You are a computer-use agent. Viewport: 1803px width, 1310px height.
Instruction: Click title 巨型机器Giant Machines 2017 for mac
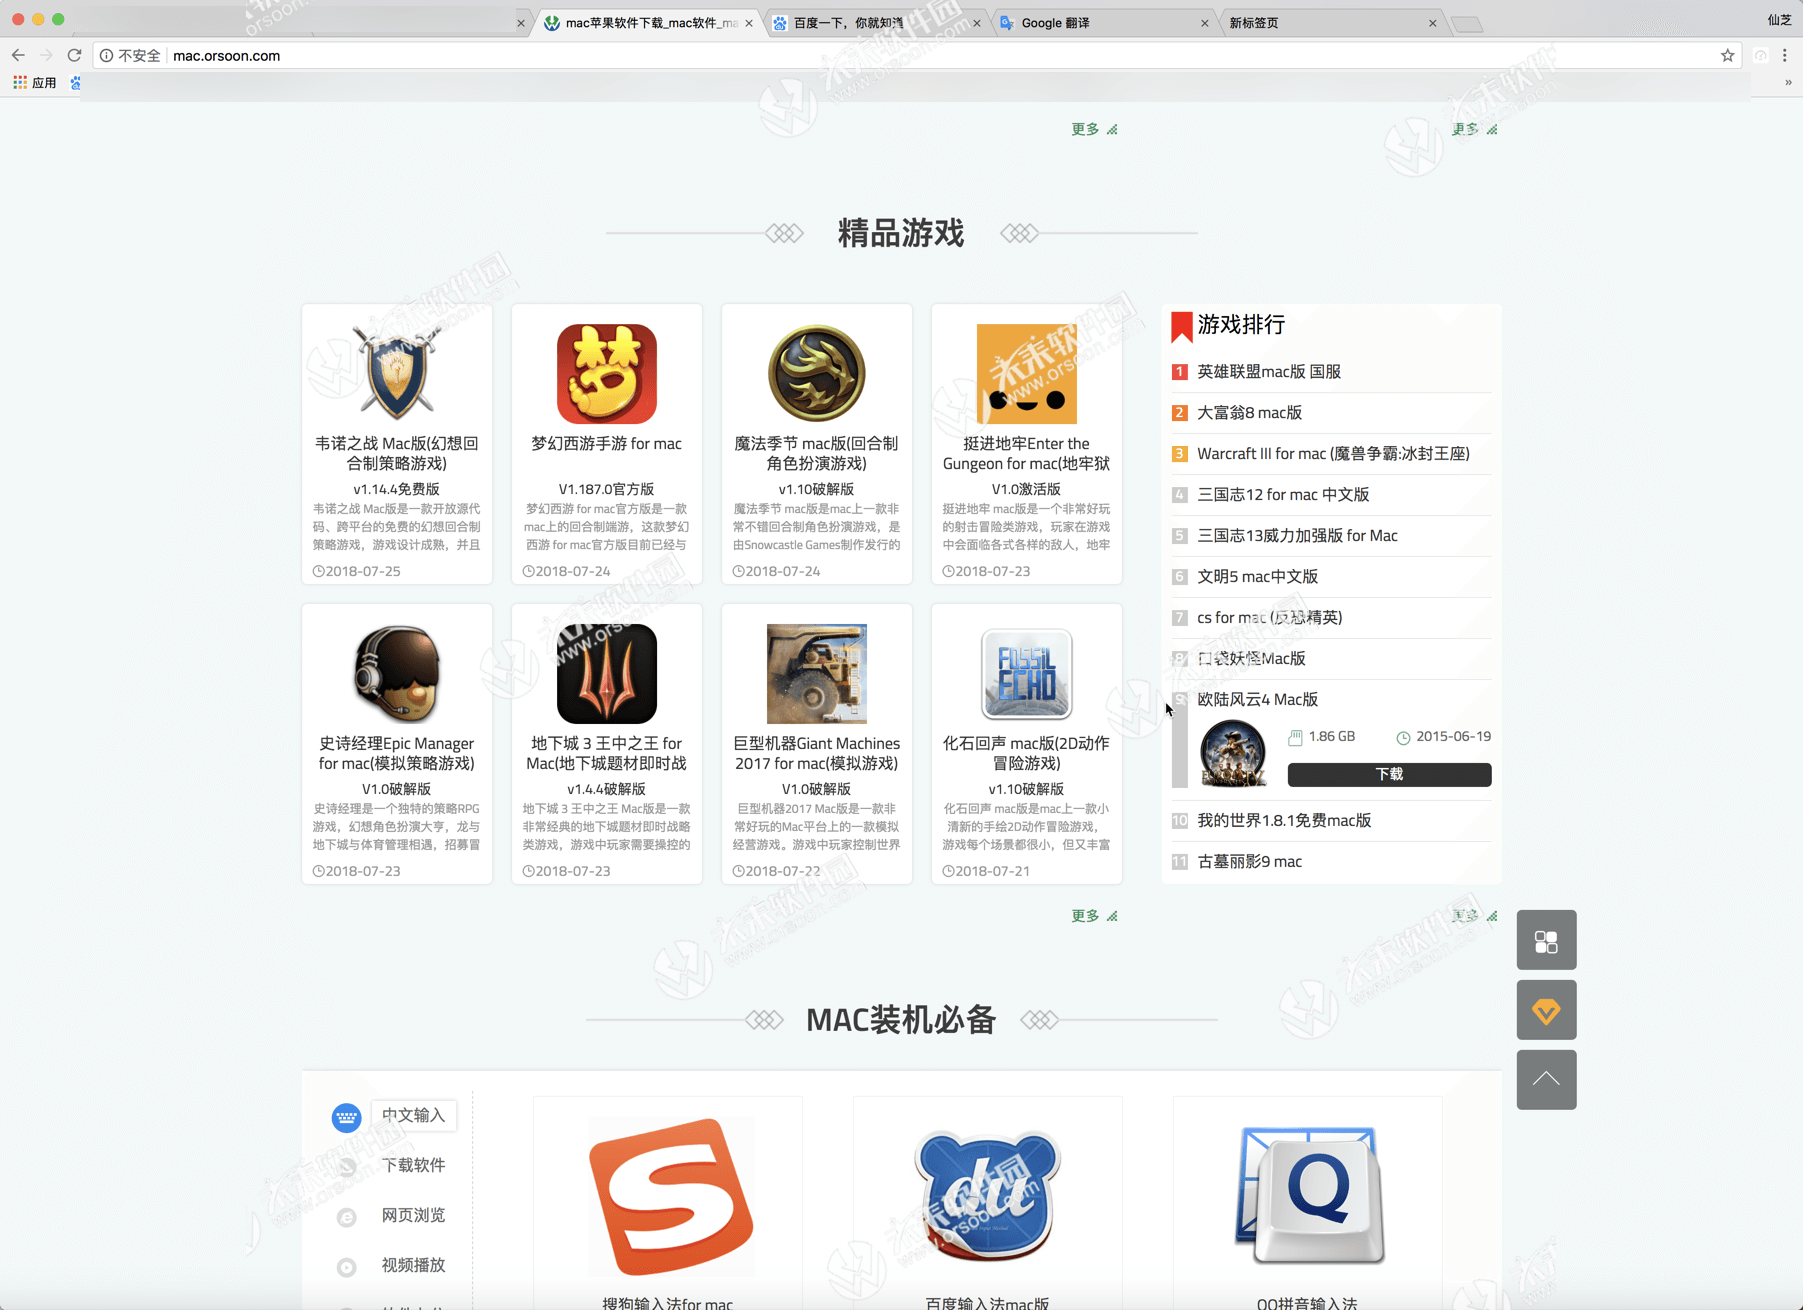pos(817,753)
